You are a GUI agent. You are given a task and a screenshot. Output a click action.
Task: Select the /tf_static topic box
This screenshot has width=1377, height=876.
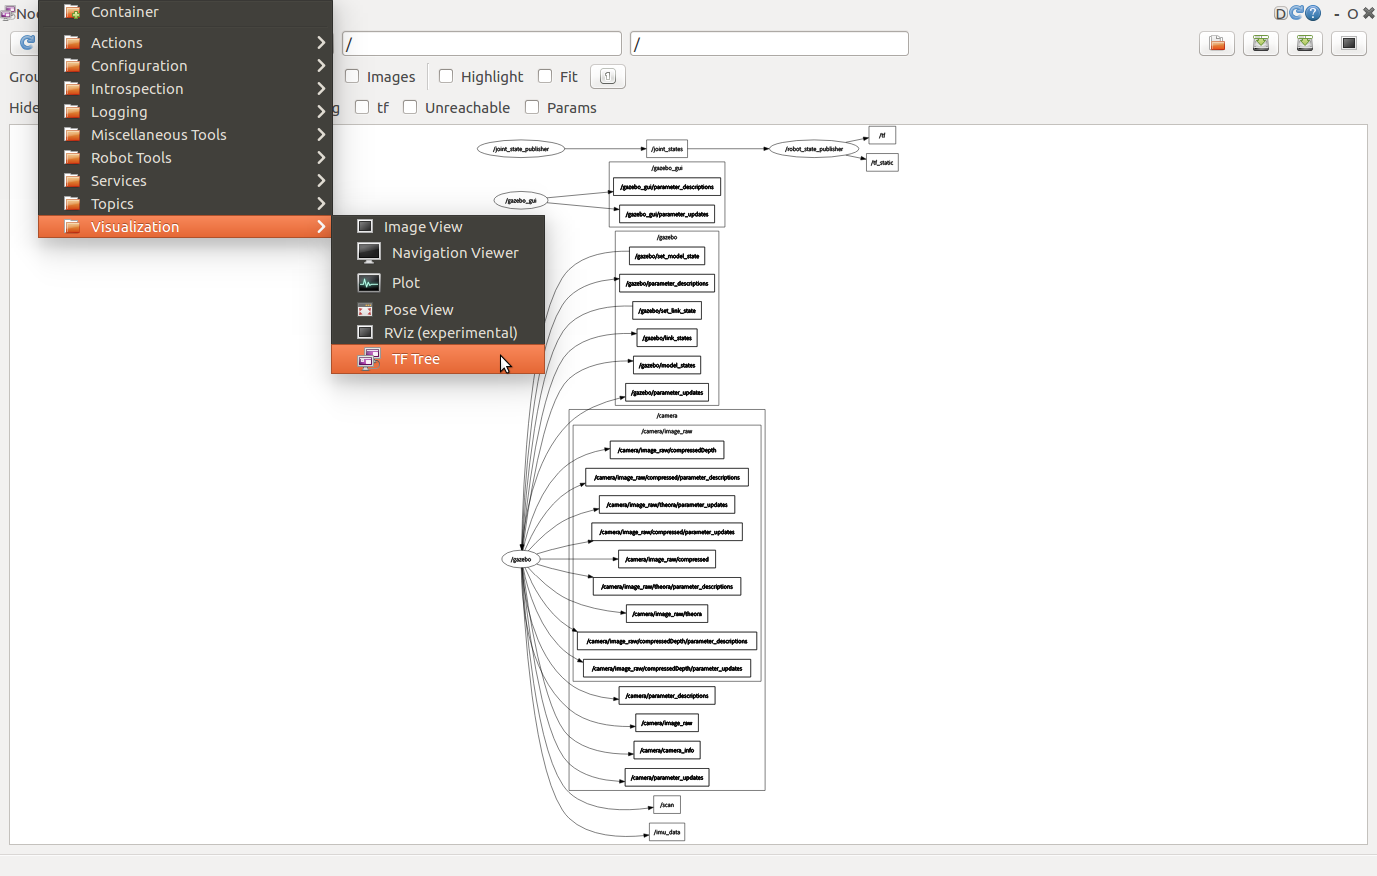[882, 162]
